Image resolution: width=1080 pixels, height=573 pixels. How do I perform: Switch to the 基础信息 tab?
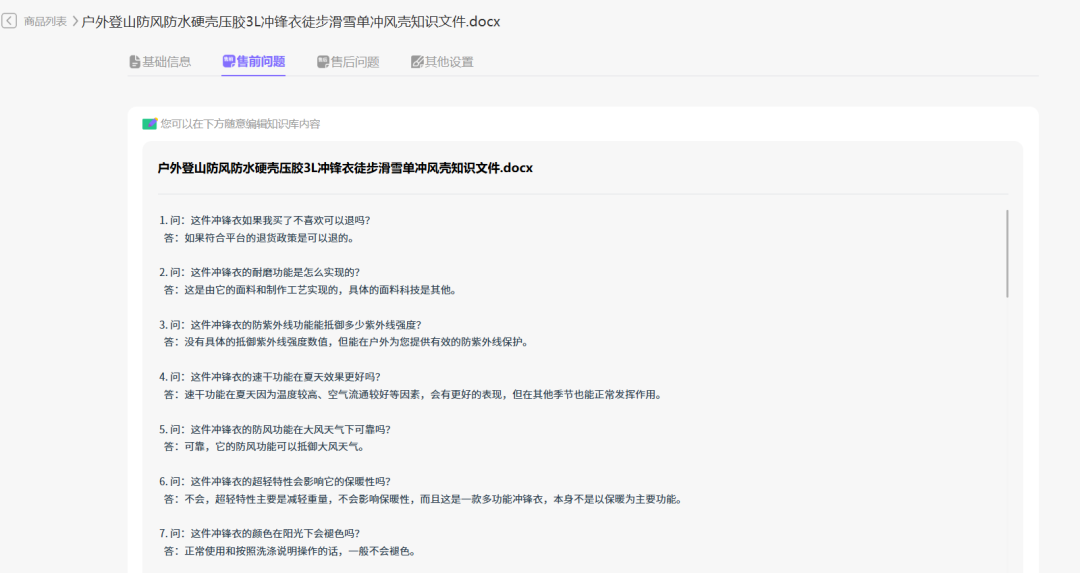pyautogui.click(x=160, y=62)
